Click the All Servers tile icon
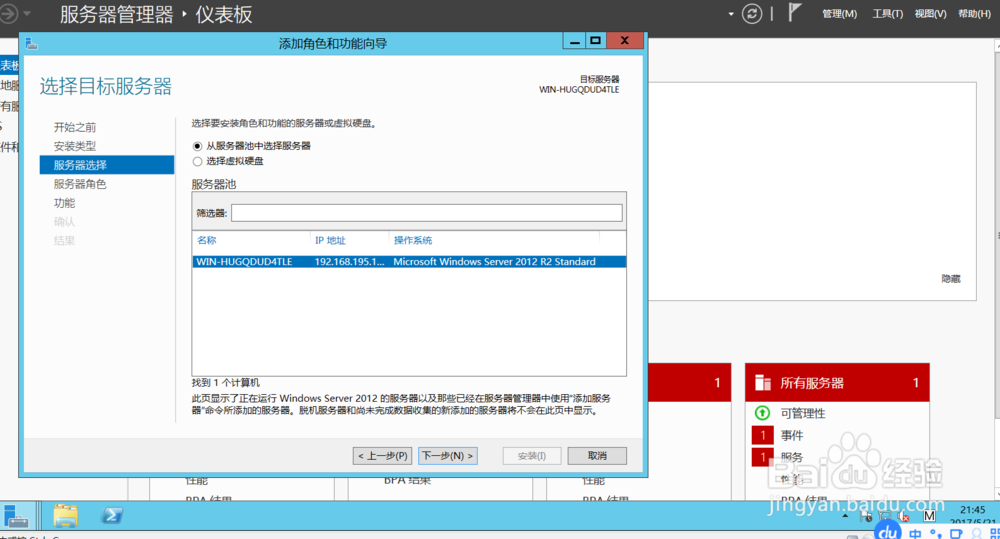Image resolution: width=1000 pixels, height=539 pixels. (763, 383)
